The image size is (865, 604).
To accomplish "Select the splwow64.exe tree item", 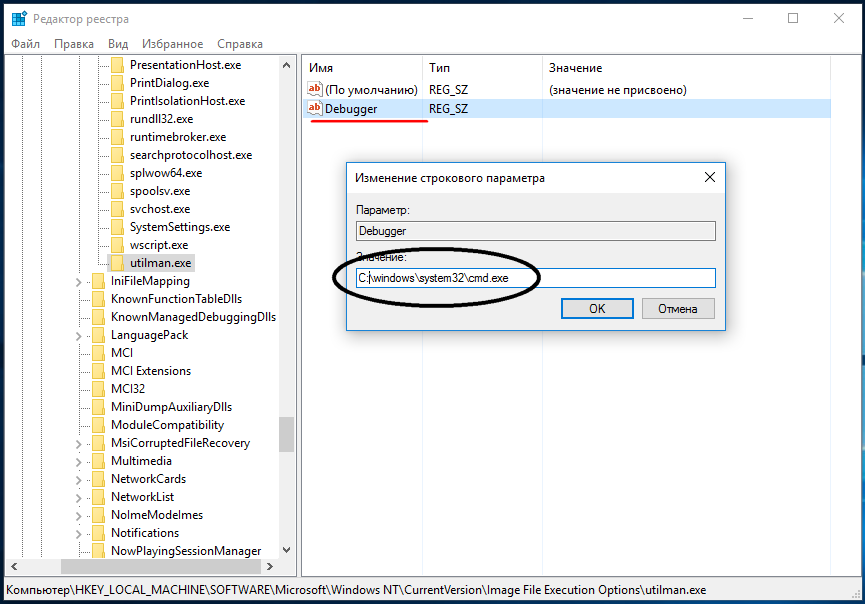I will [166, 173].
